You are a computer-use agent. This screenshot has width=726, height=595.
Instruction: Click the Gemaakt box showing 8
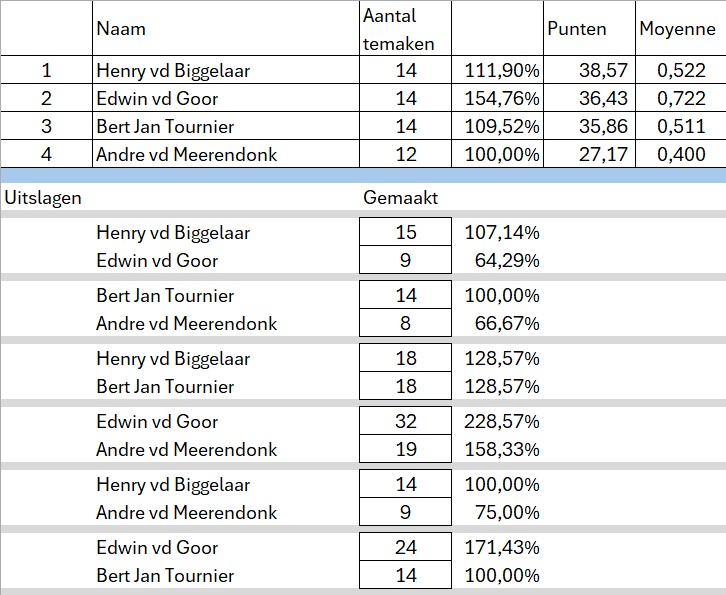pos(405,323)
